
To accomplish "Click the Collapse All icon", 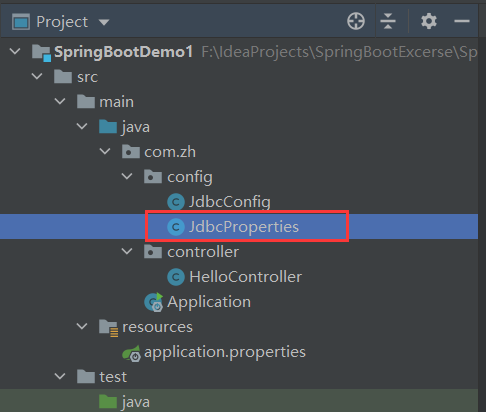I will pyautogui.click(x=388, y=22).
